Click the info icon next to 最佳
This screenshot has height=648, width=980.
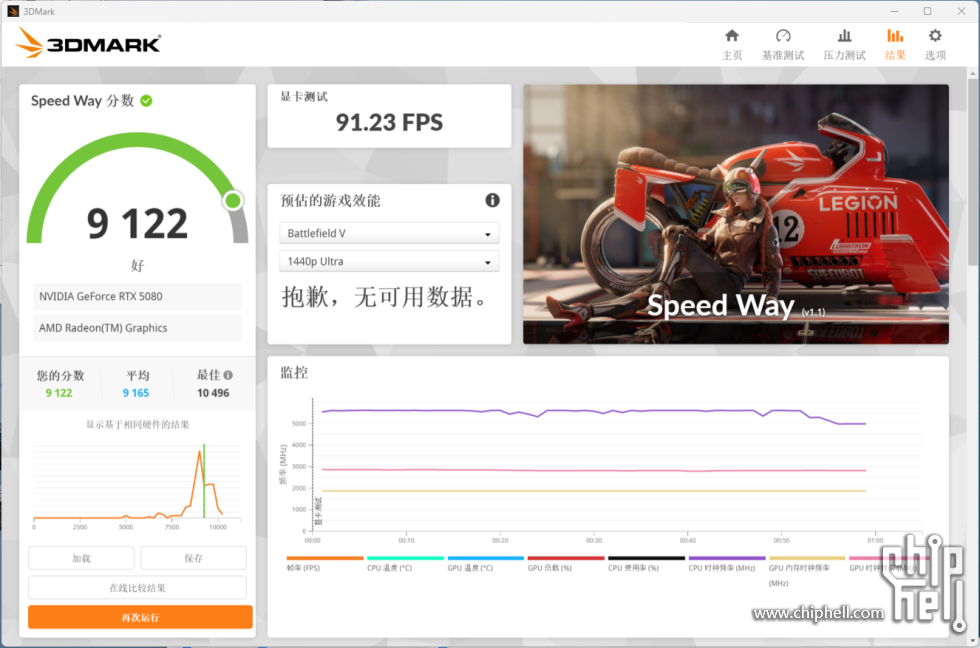pyautogui.click(x=228, y=375)
